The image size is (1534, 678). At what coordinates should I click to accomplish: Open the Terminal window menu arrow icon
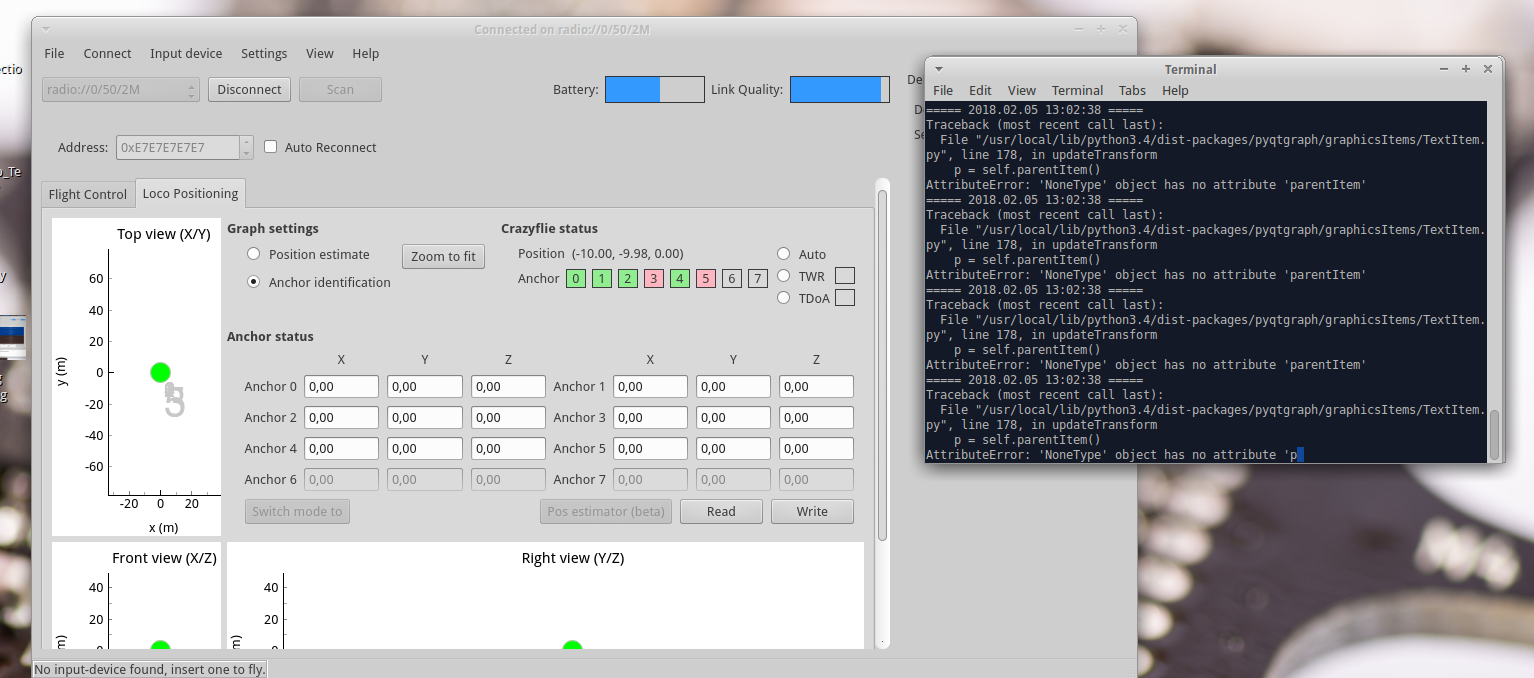[x=939, y=69]
